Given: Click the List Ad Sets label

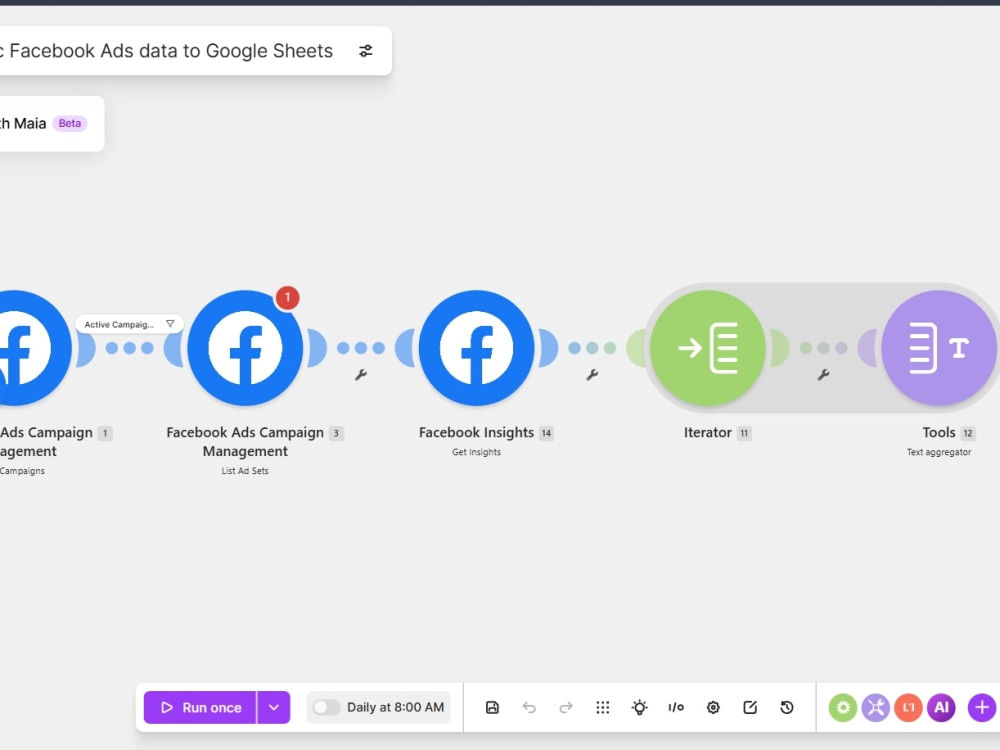Looking at the screenshot, I should [x=245, y=471].
